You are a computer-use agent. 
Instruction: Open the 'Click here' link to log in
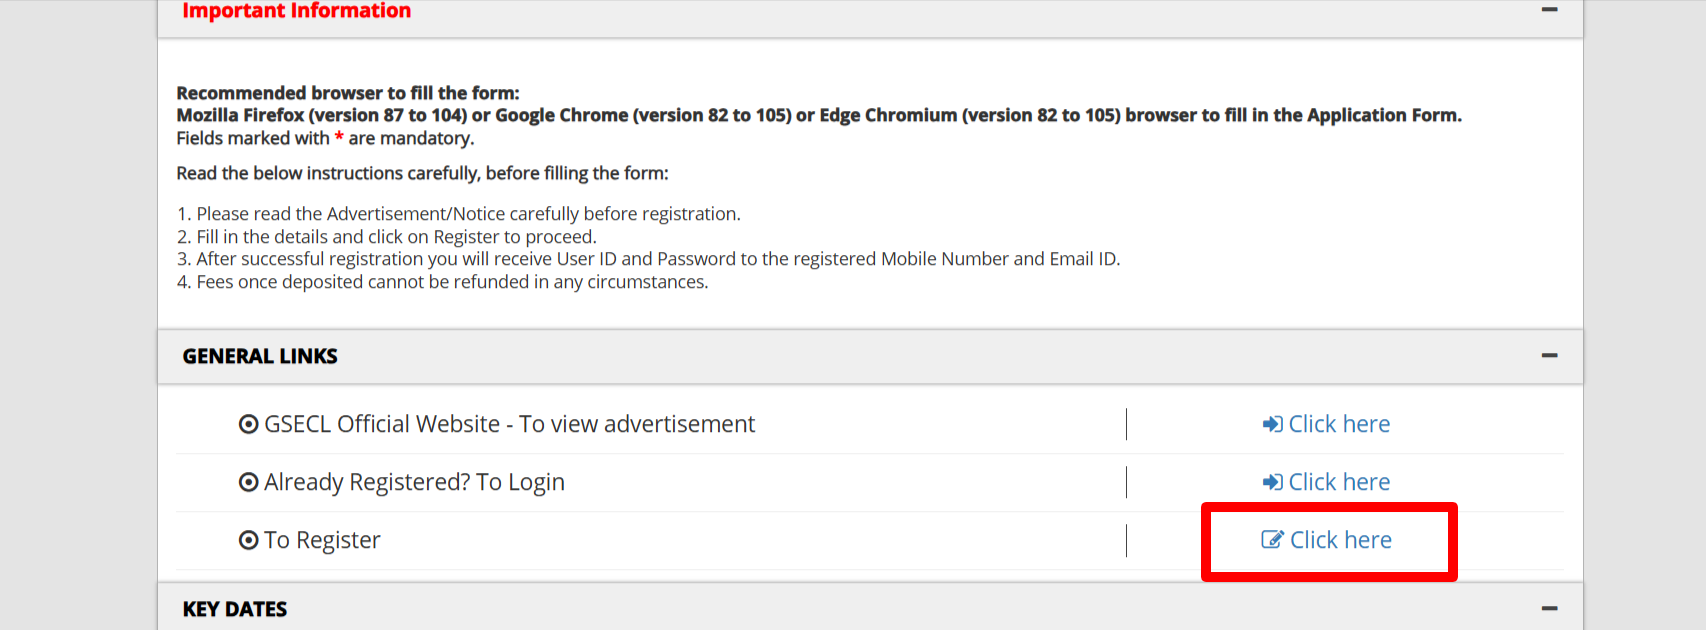(x=1339, y=482)
